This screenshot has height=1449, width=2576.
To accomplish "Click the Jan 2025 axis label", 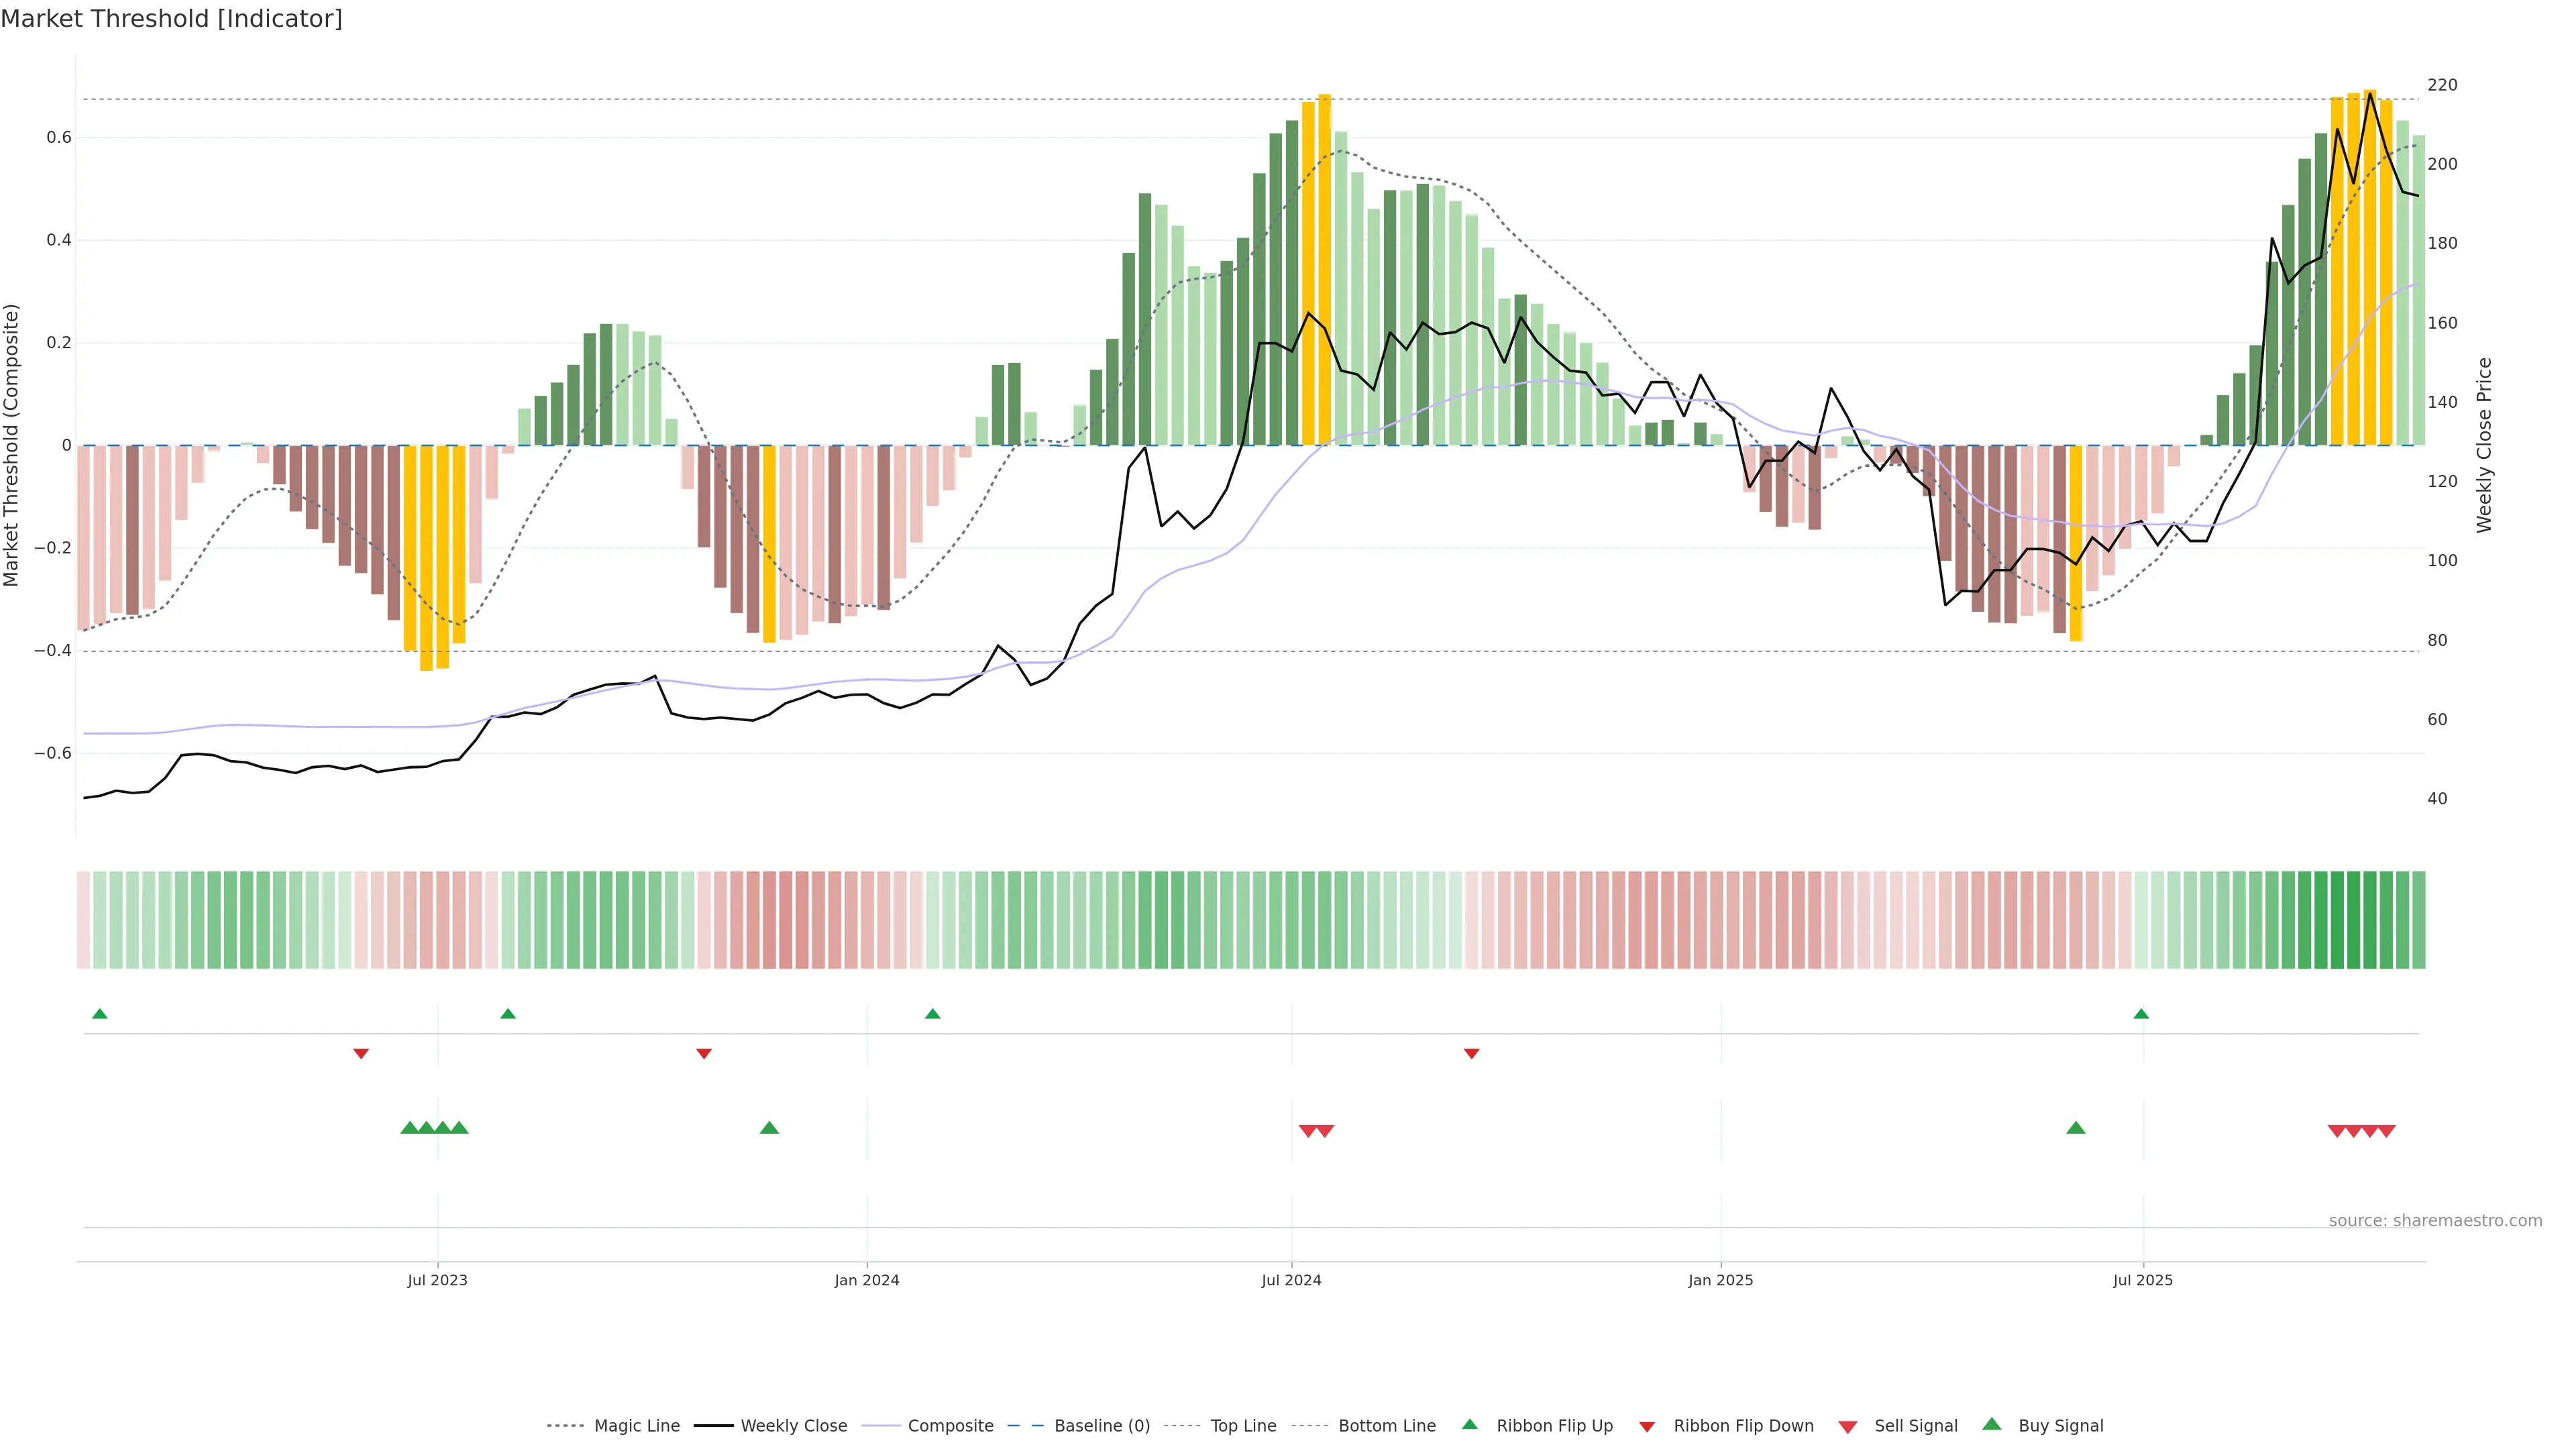I will [1720, 1280].
